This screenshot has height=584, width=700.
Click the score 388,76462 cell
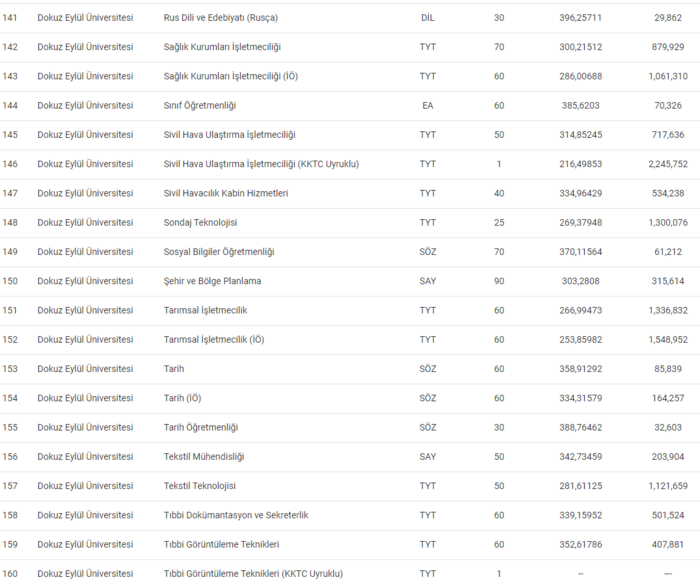(x=580, y=428)
